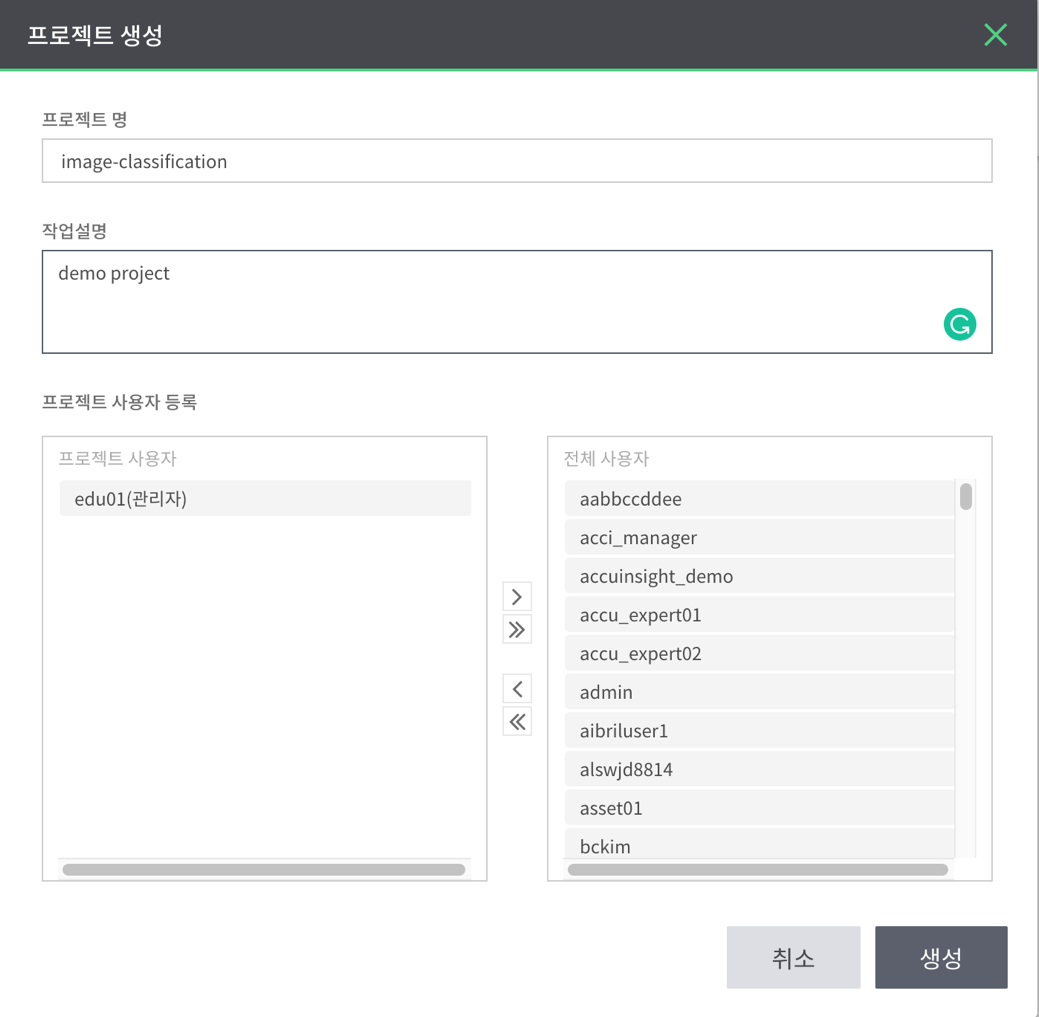Close the 프로젝트 생성 dialog with X
This screenshot has height=1017, width=1039.
(x=995, y=34)
